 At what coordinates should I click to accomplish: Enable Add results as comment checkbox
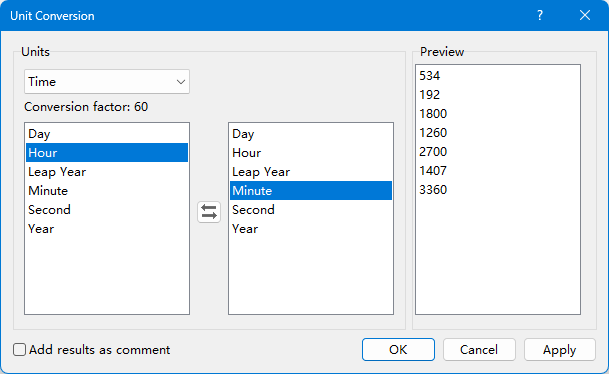pyautogui.click(x=19, y=350)
